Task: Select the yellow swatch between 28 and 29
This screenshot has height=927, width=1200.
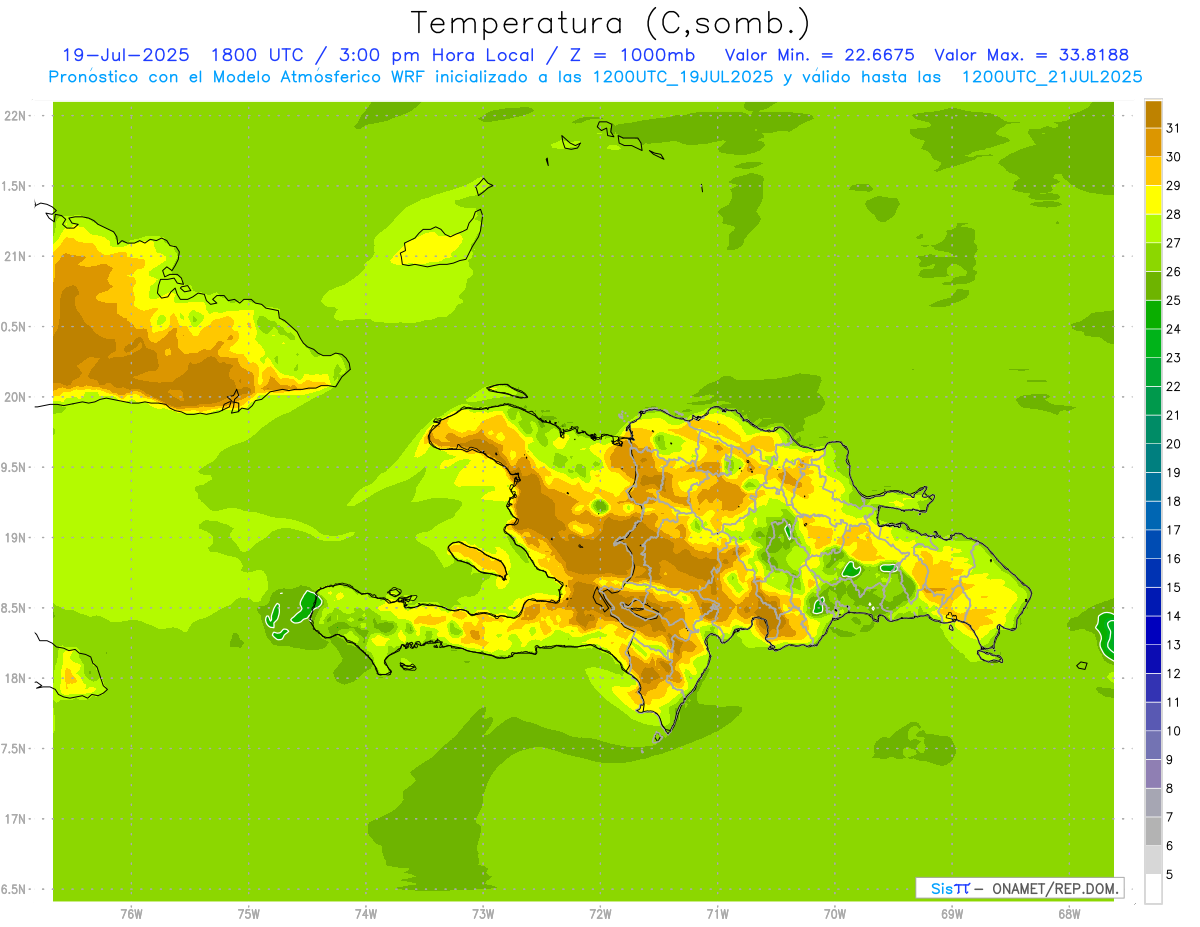Action: [1153, 200]
